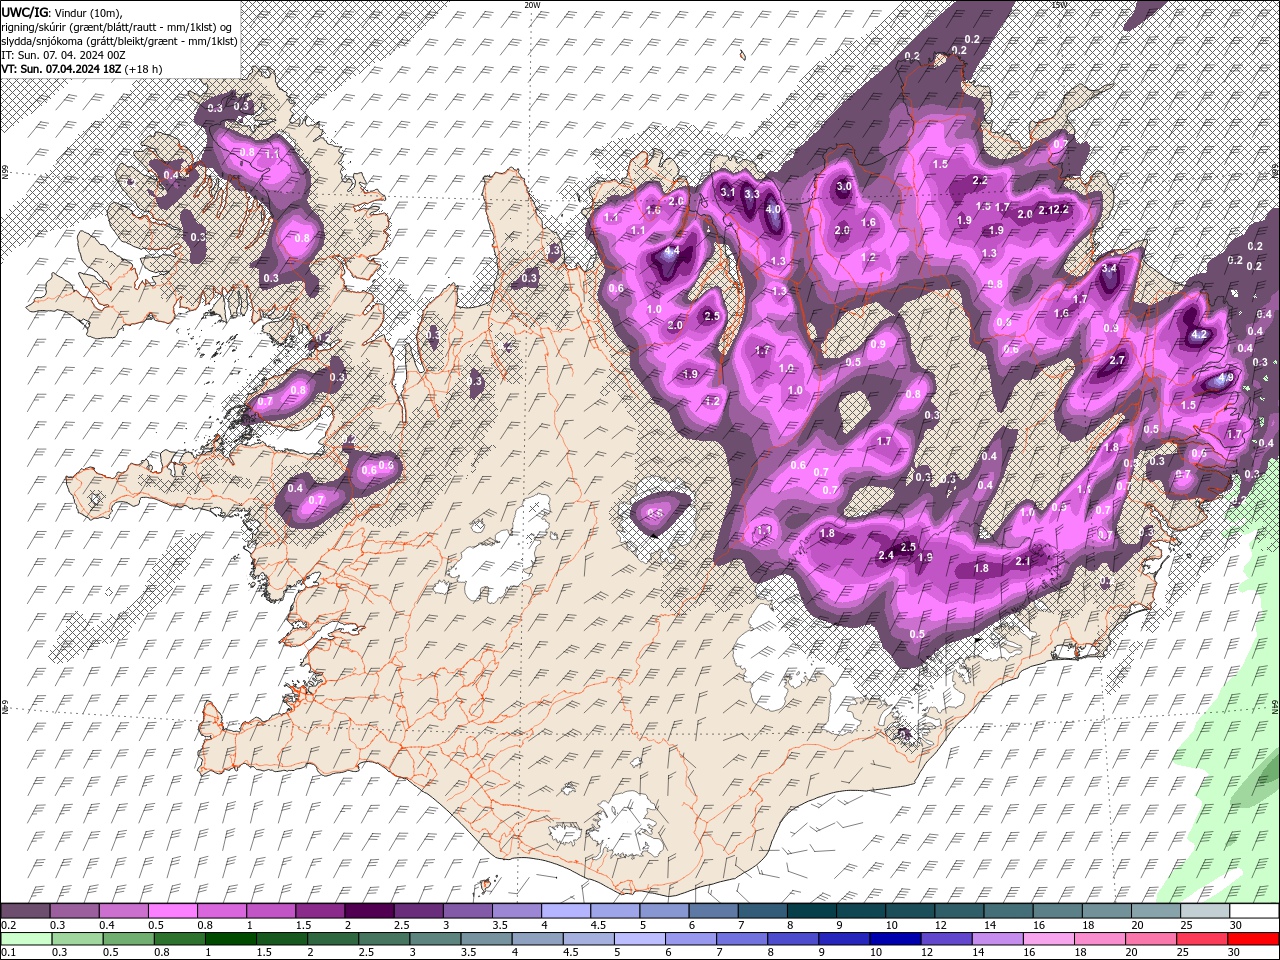
Task: Pick the dark teal 8–9 snow legend swatch
Action: tap(813, 911)
